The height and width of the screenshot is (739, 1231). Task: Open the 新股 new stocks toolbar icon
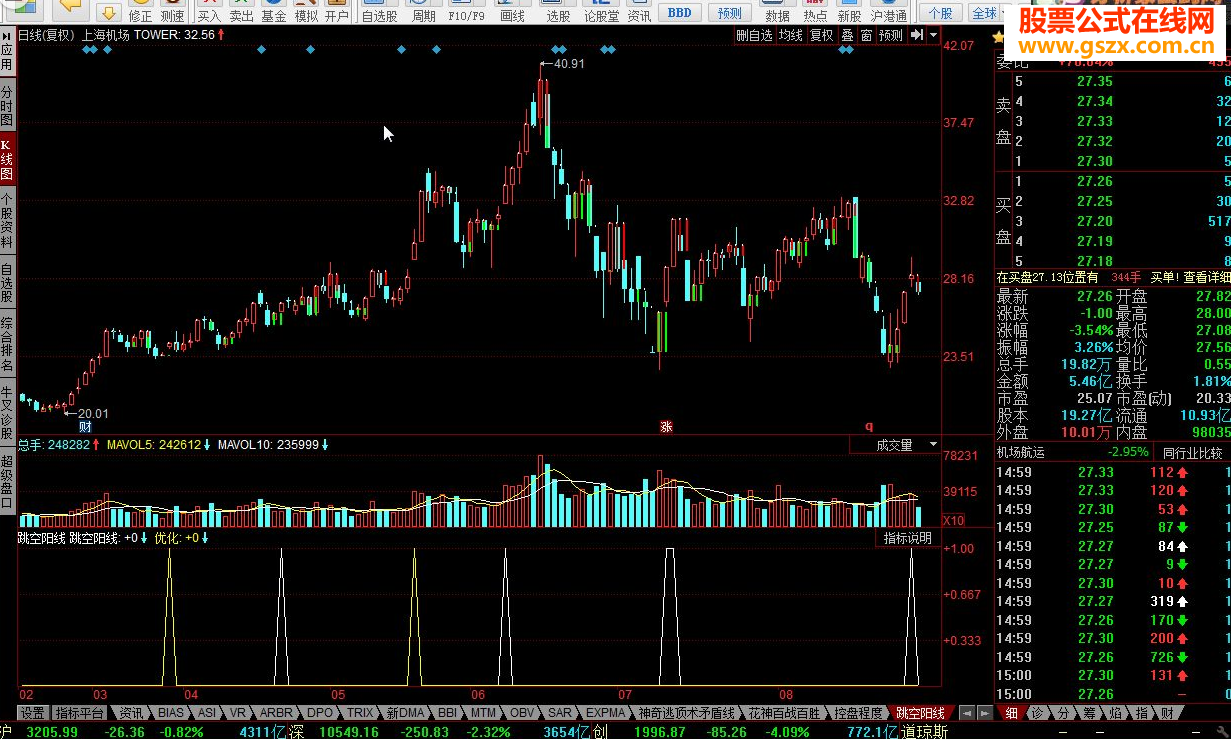(849, 12)
